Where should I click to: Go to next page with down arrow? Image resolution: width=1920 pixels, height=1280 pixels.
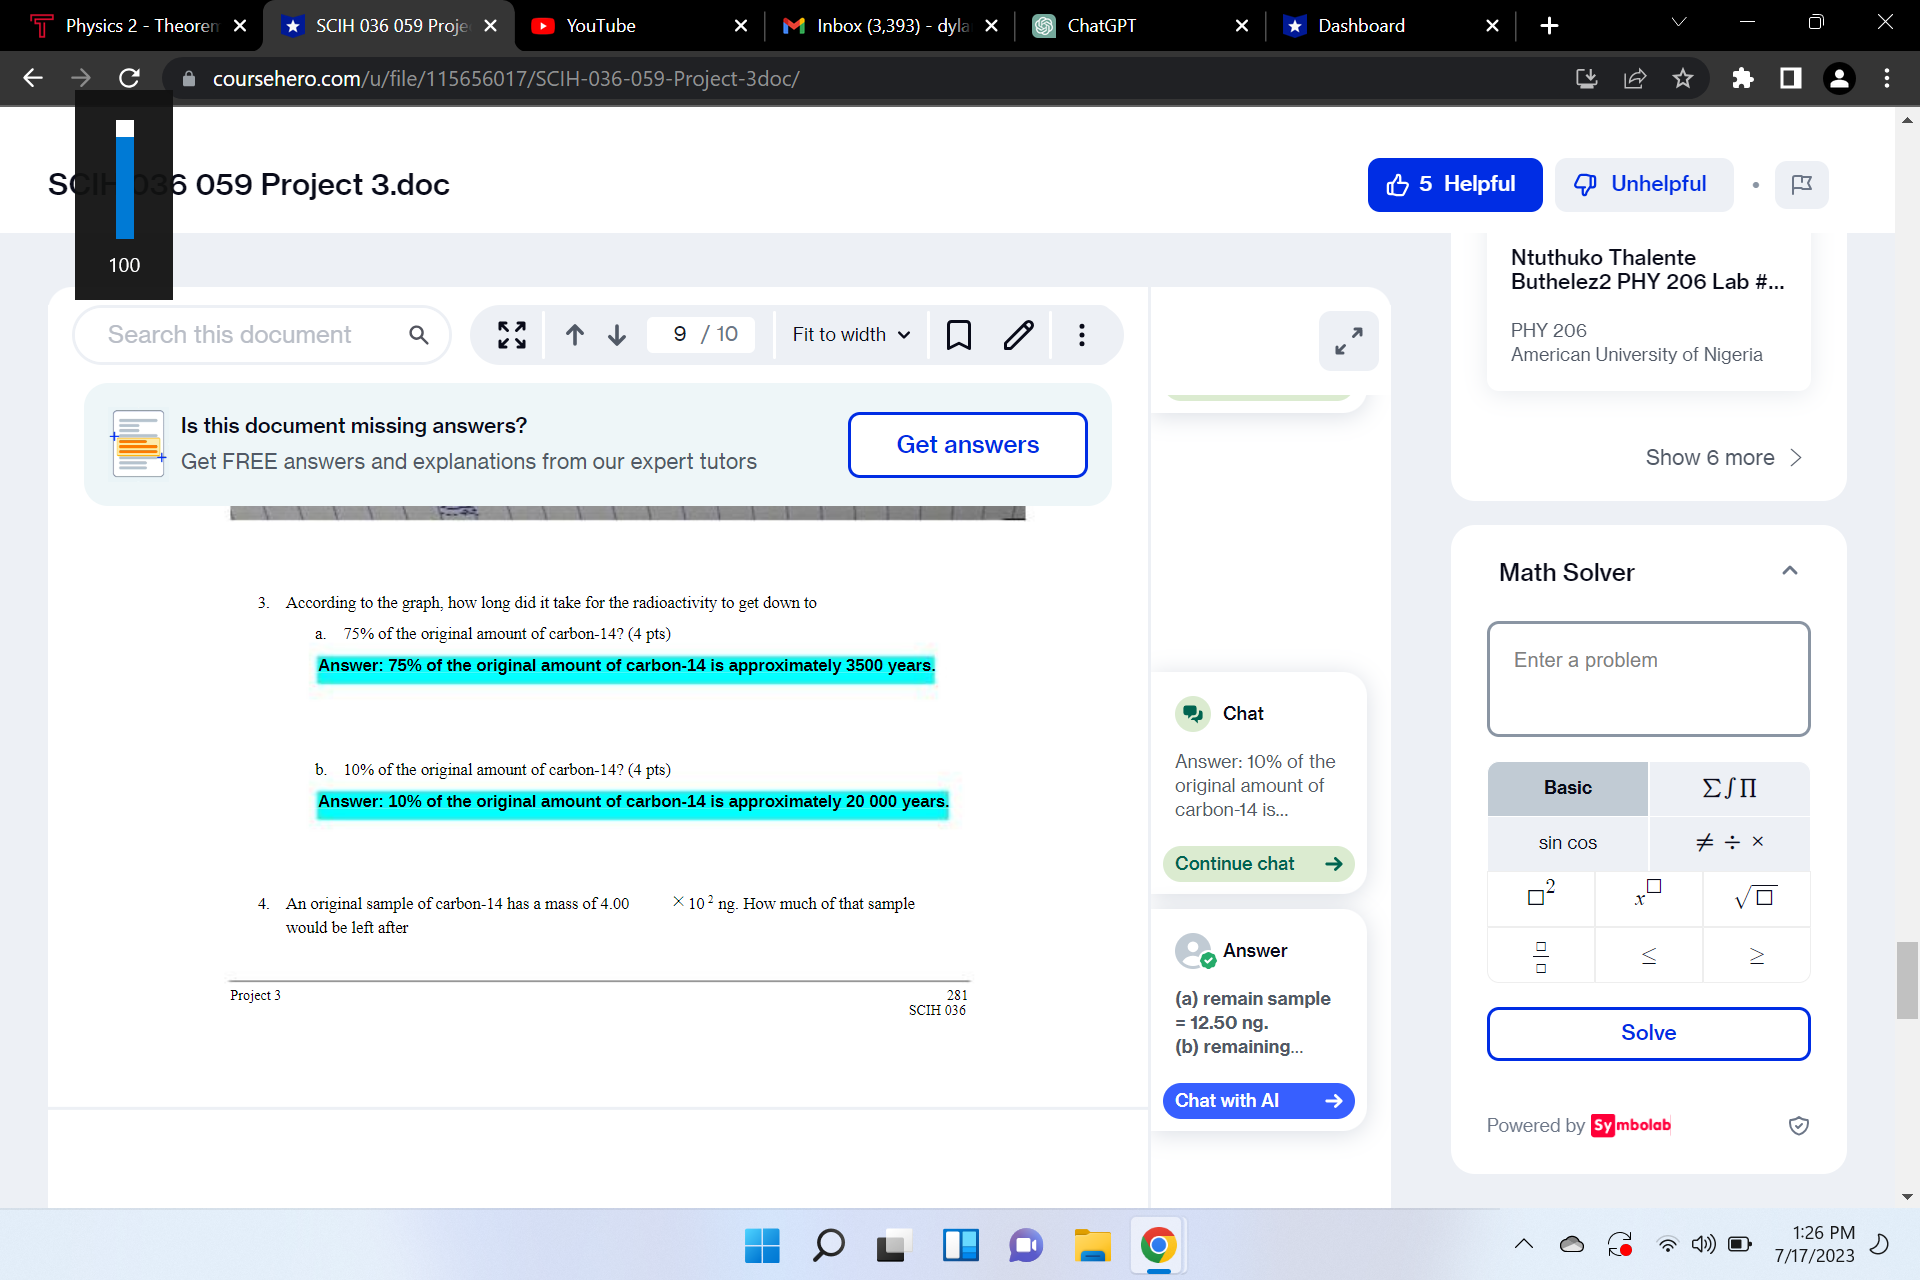[x=617, y=335]
